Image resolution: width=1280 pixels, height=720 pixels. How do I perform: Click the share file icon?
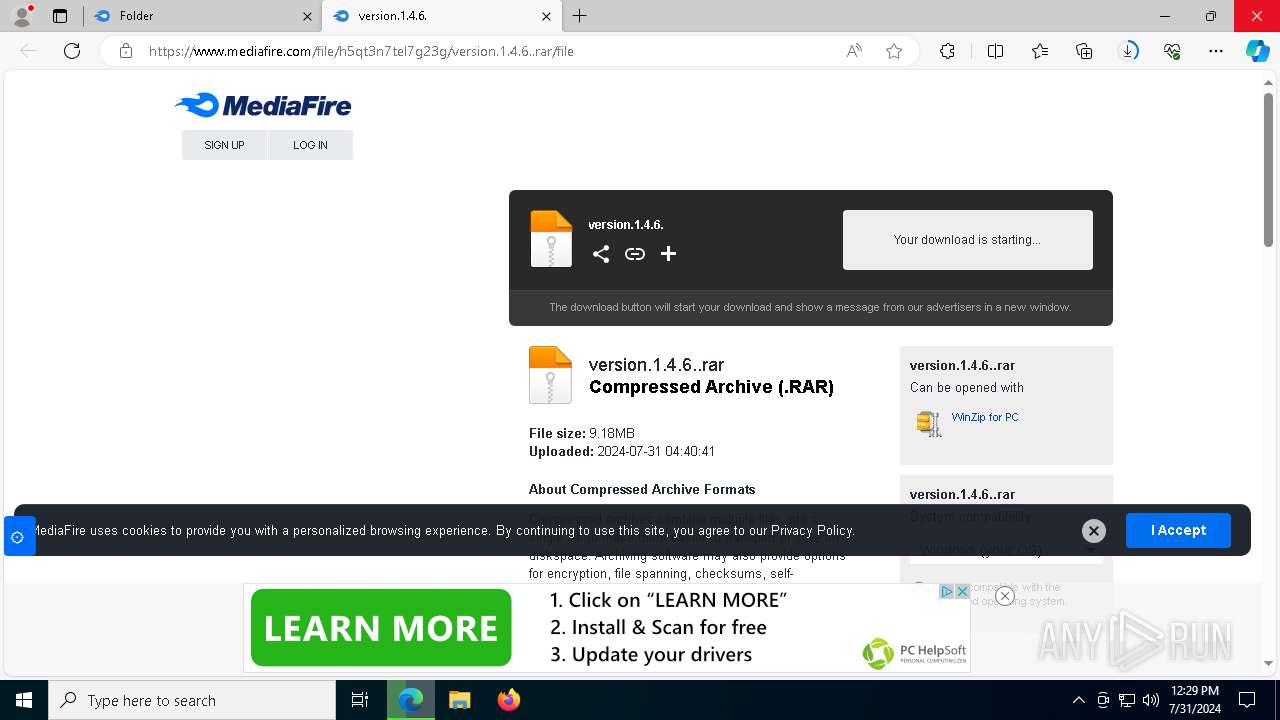(601, 254)
